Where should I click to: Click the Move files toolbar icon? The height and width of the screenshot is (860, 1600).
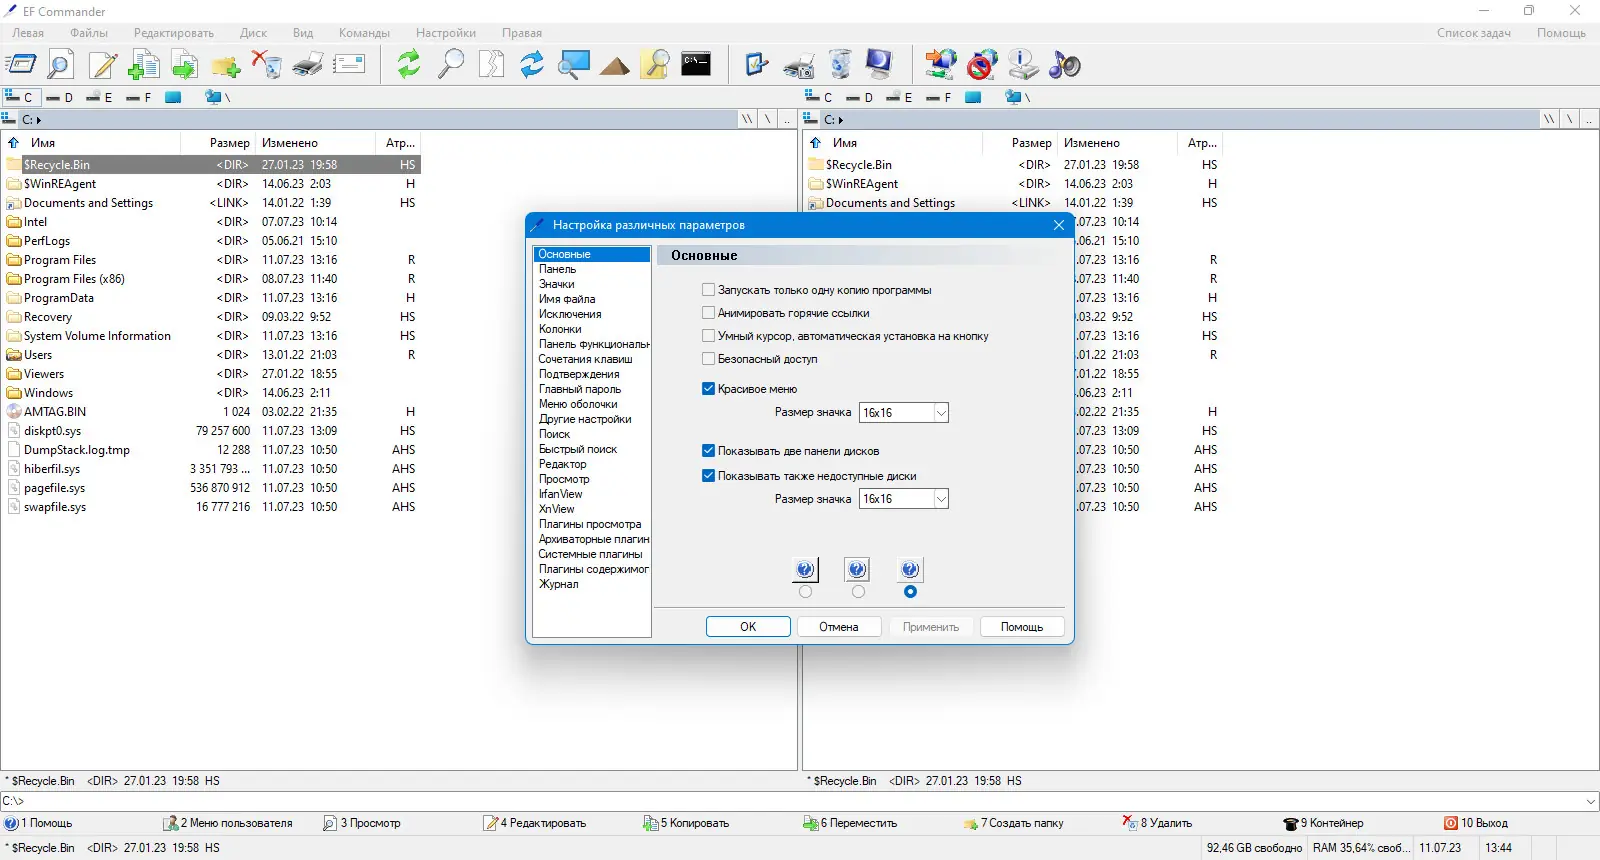(x=185, y=65)
